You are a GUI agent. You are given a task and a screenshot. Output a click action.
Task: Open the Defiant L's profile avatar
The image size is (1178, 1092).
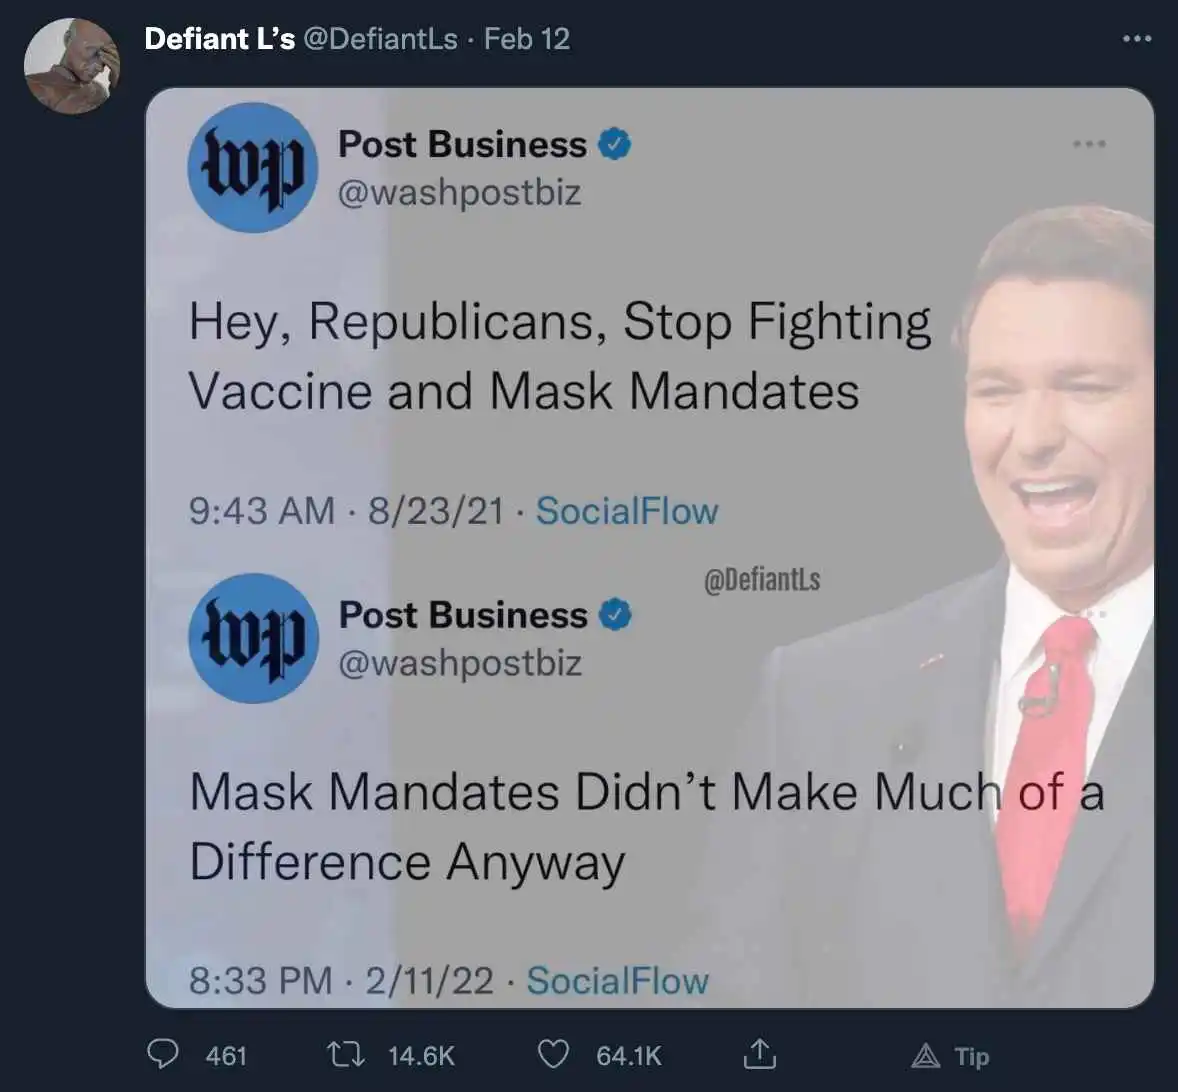click(72, 66)
